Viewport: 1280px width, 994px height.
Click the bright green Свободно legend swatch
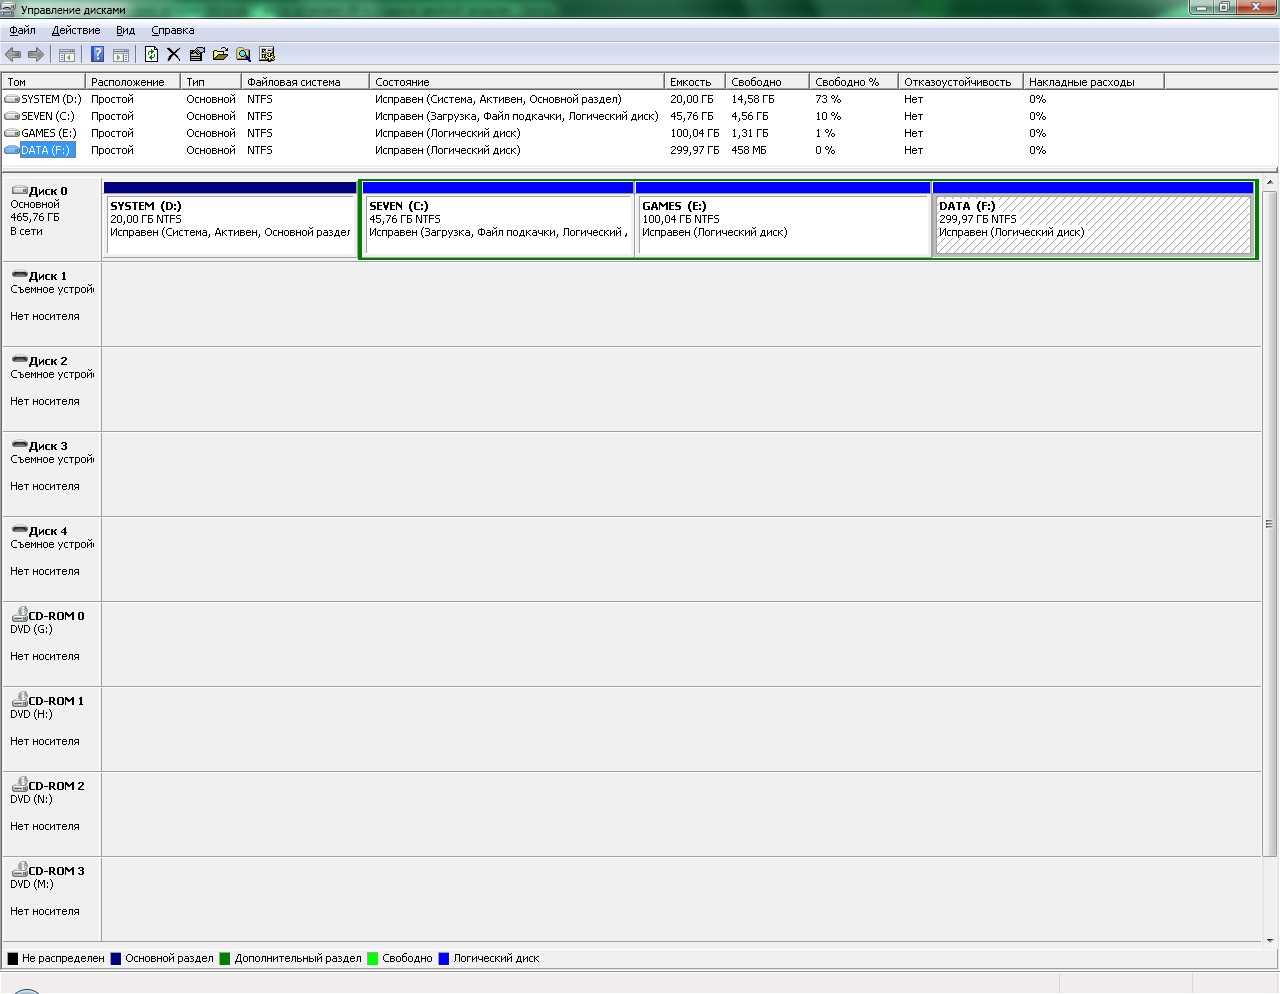pos(372,958)
